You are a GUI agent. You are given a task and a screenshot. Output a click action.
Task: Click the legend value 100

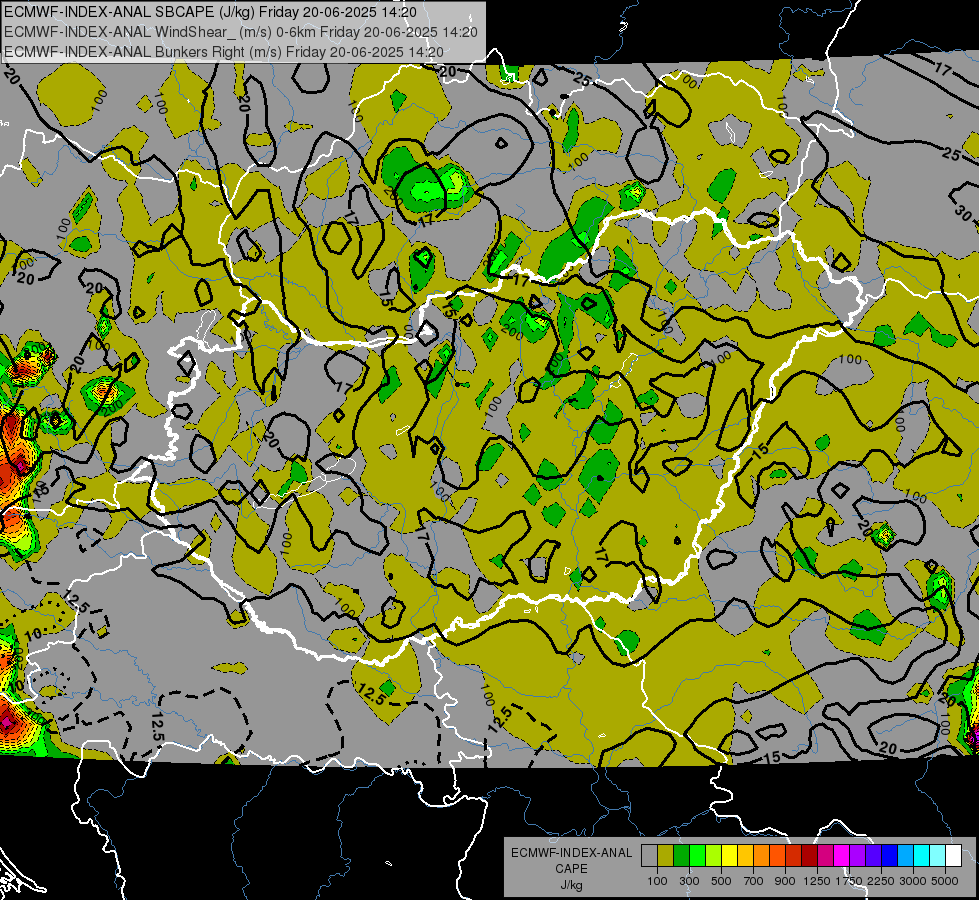[x=657, y=881]
